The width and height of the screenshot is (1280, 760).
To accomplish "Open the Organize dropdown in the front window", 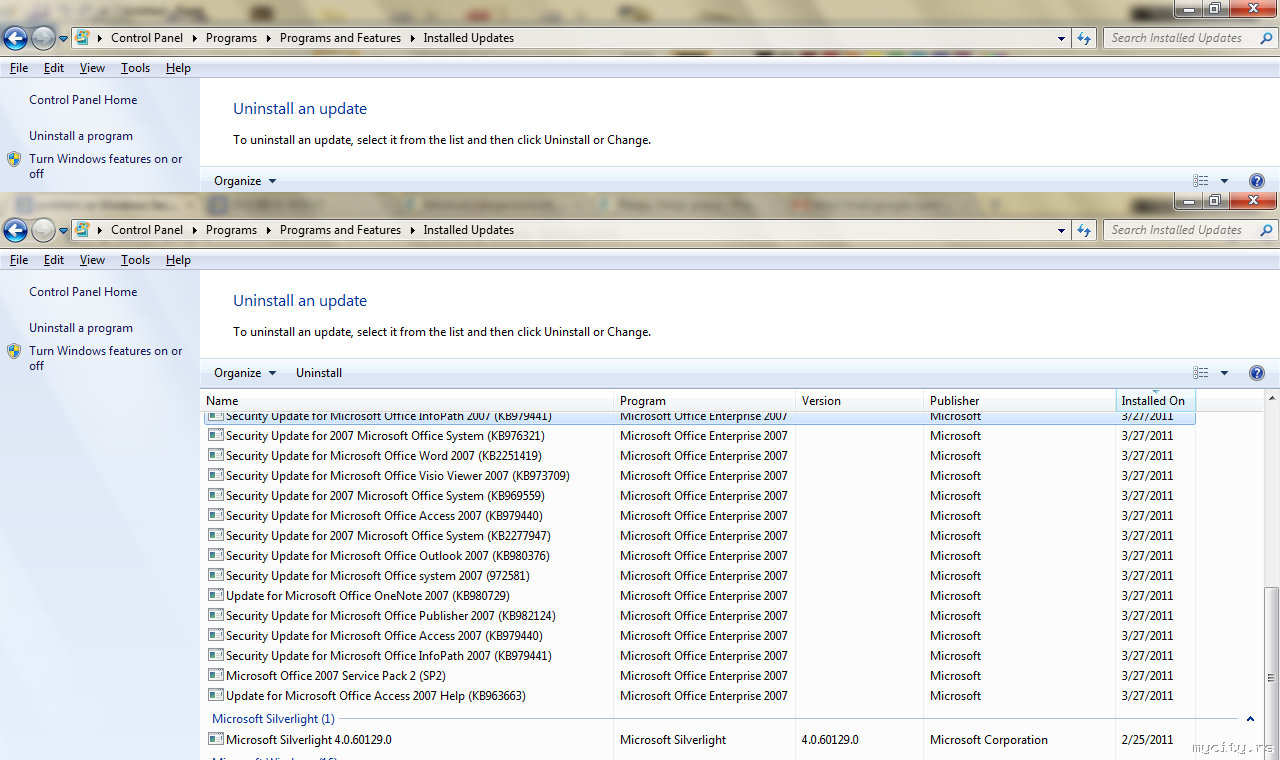I will (245, 373).
